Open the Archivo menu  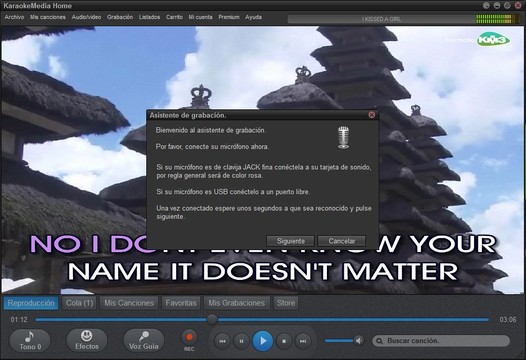(14, 17)
